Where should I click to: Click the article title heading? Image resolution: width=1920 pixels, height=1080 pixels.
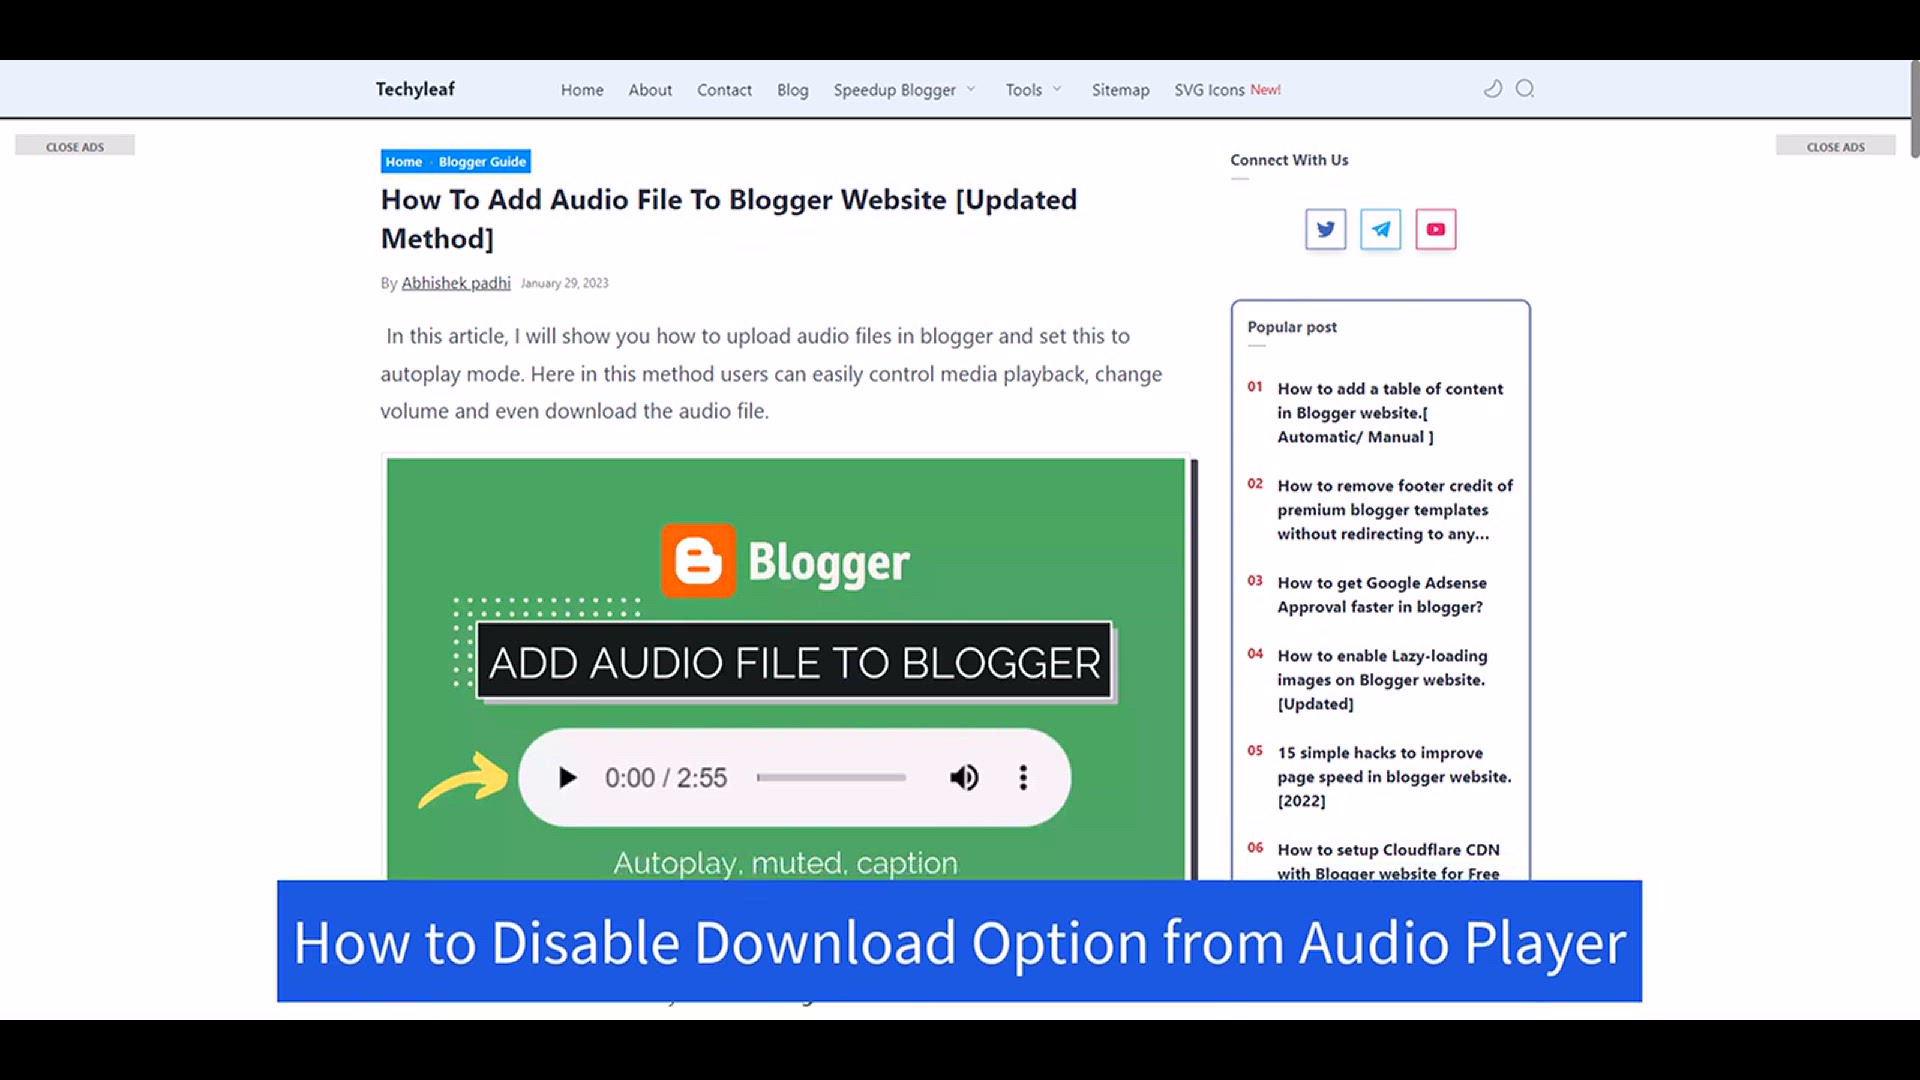tap(729, 219)
